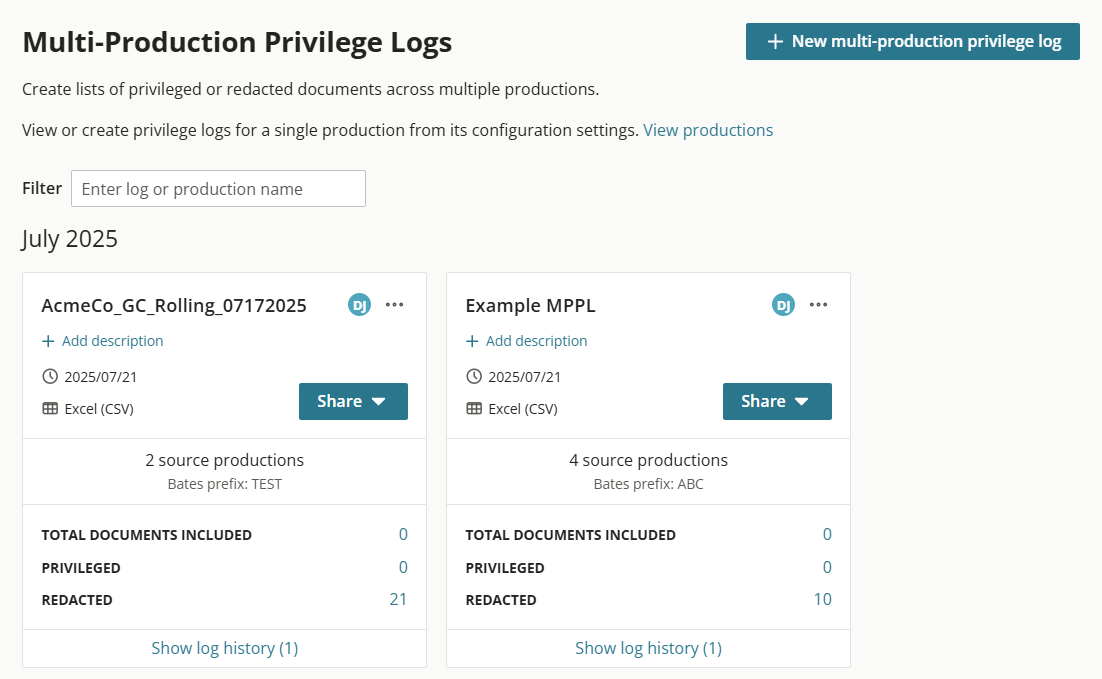Click DJ avatar on Example MPPL card
This screenshot has height=679, width=1102.
(x=783, y=305)
